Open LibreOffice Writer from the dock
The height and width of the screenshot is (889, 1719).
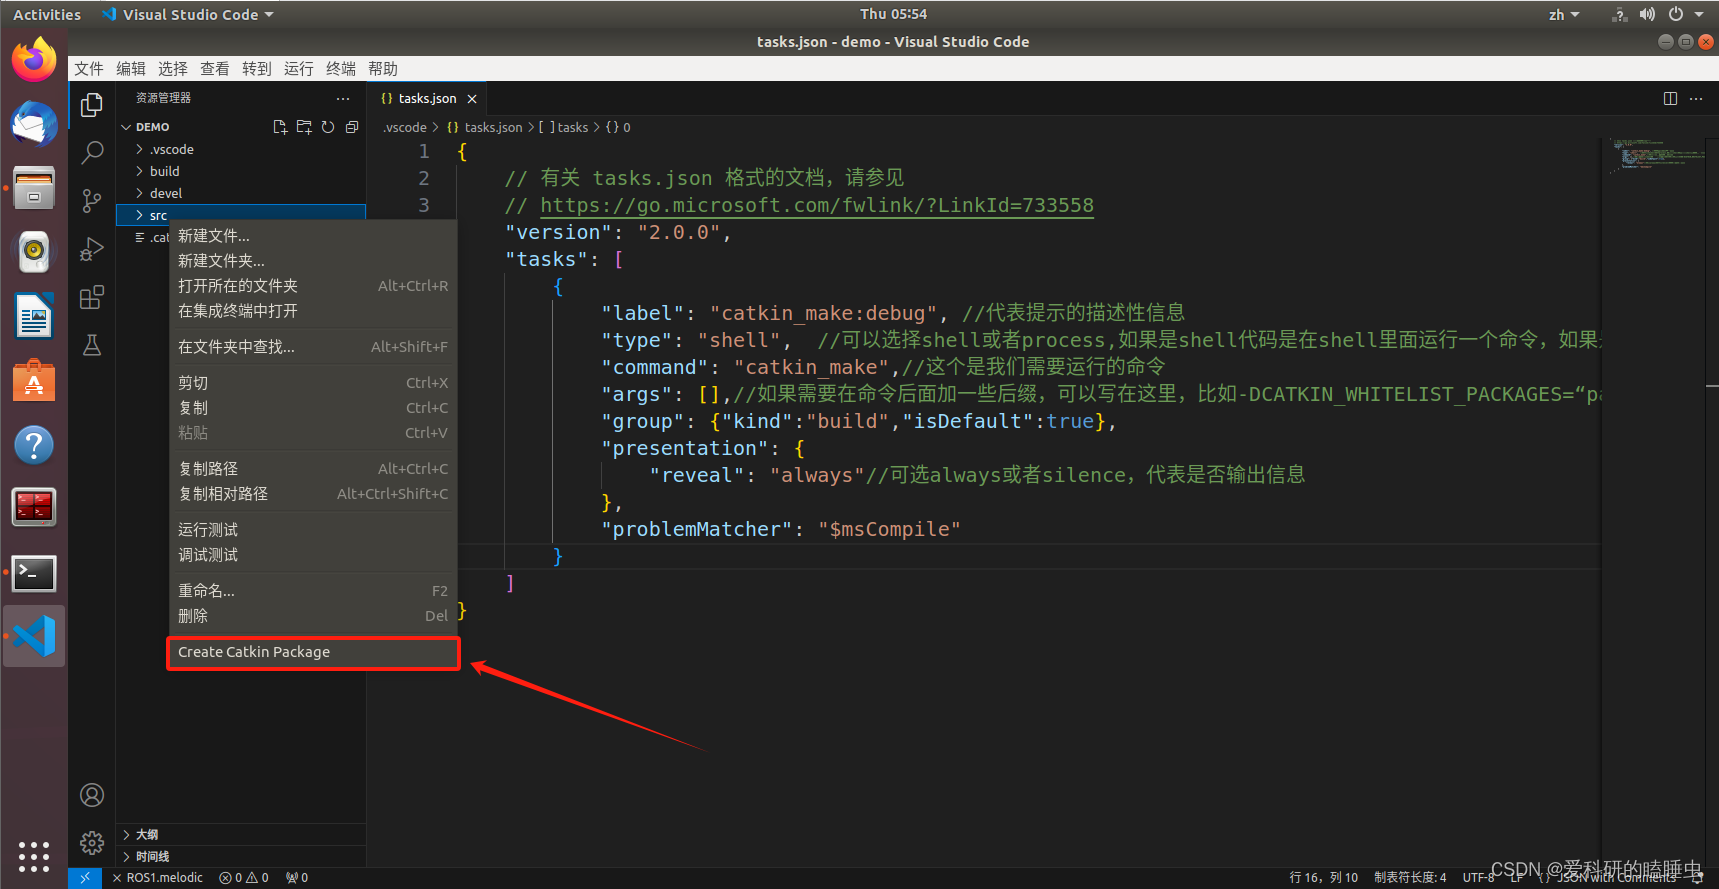point(34,316)
